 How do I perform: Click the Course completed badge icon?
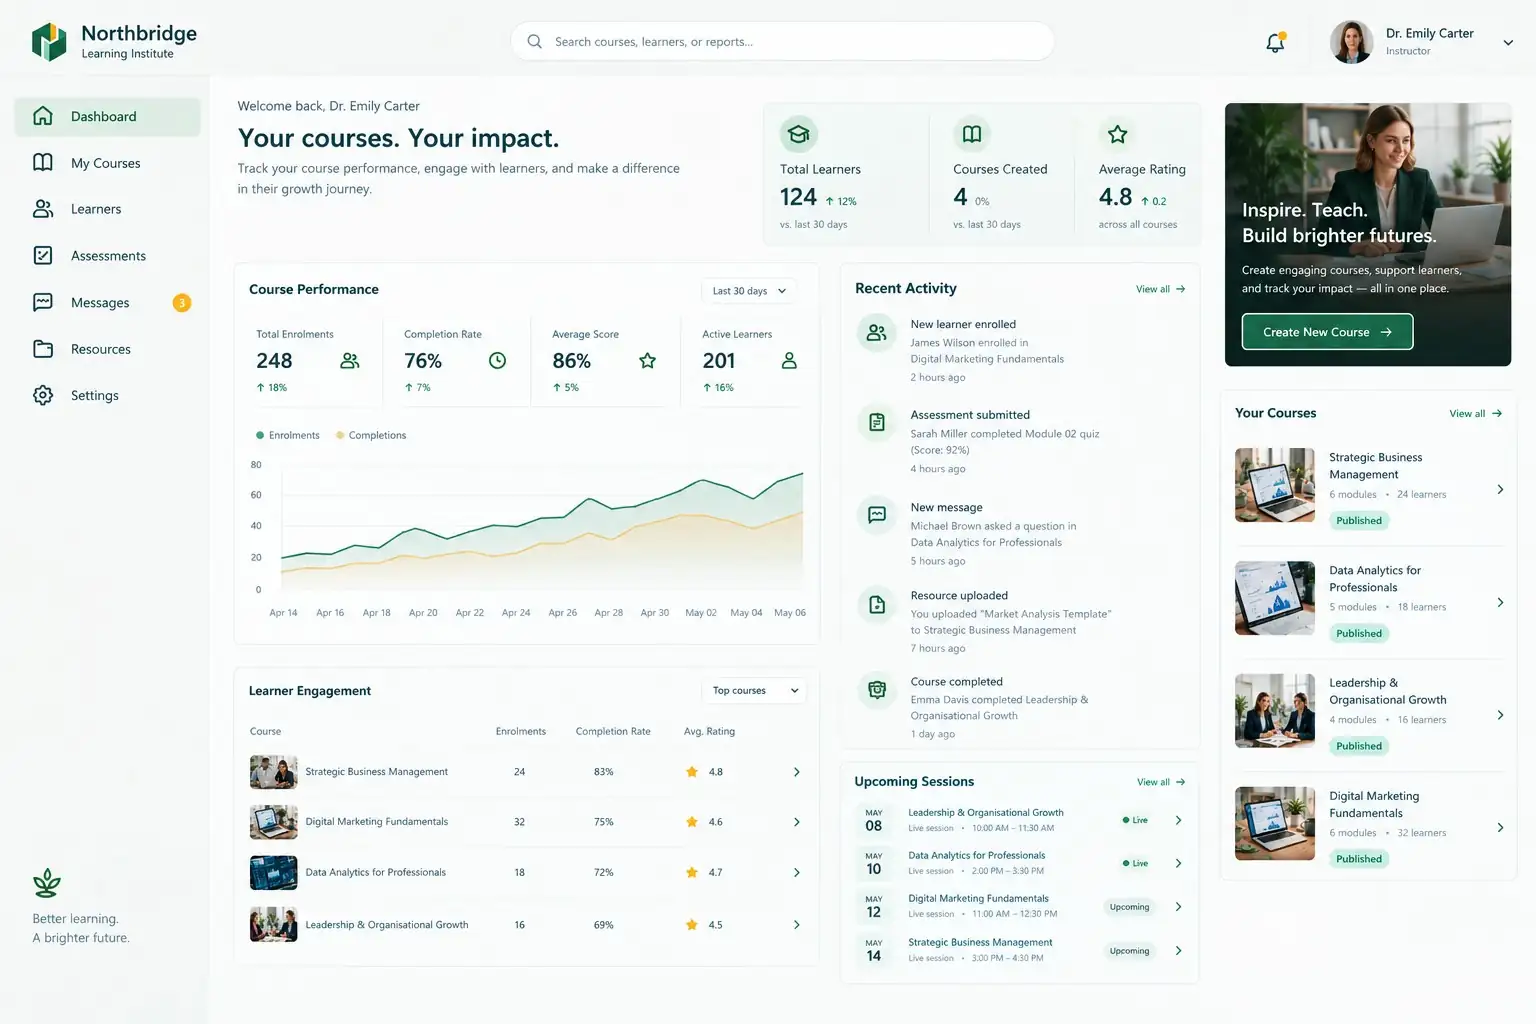(x=877, y=690)
